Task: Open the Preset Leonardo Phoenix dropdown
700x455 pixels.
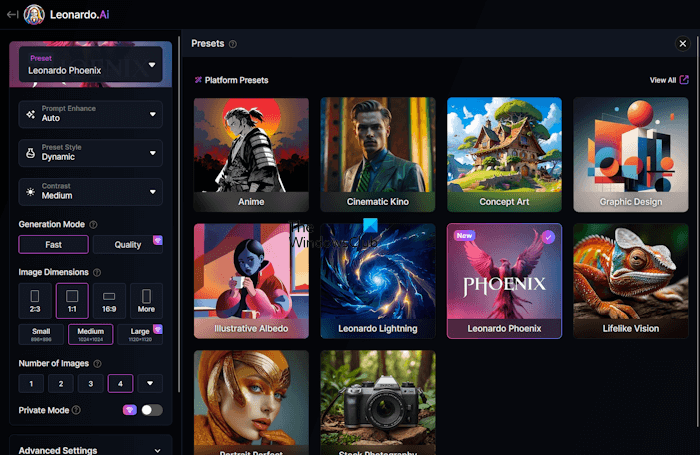Action: (x=91, y=65)
